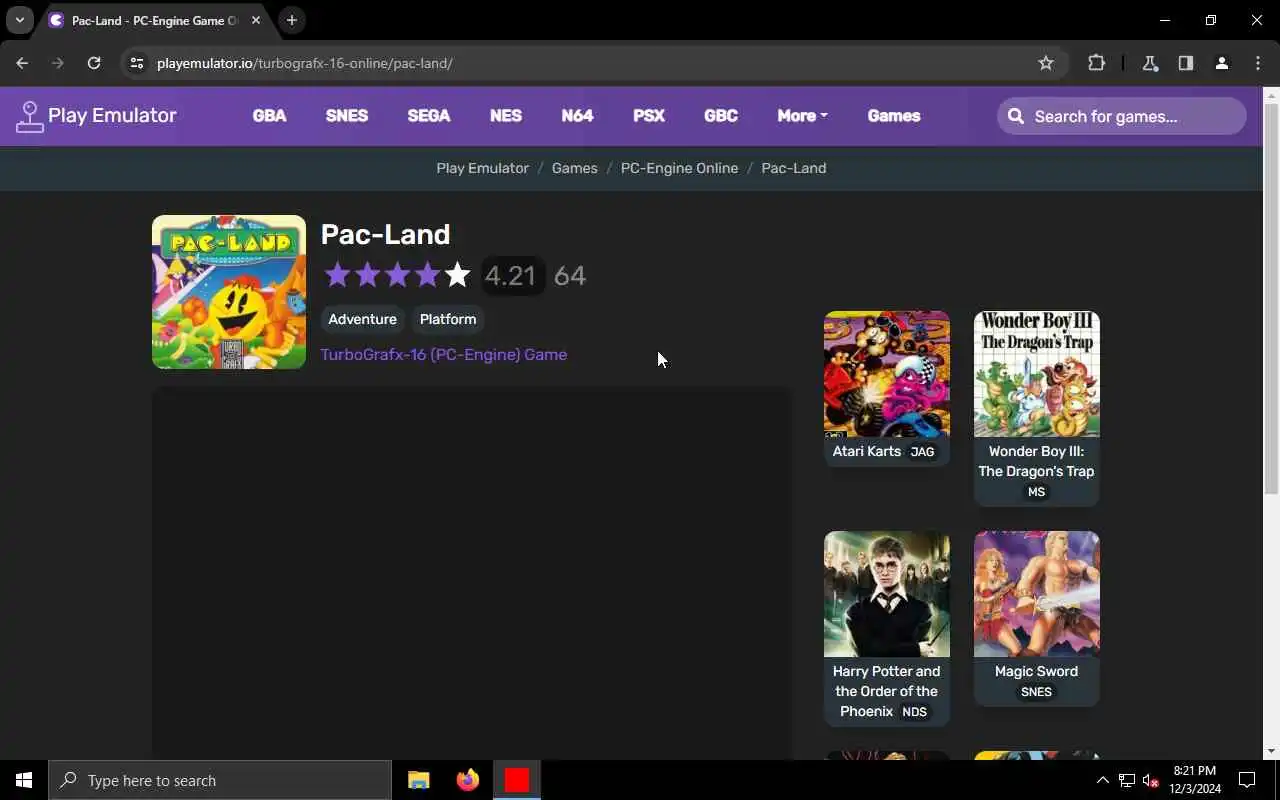Image resolution: width=1280 pixels, height=800 pixels.
Task: Open the Atari Karts game thumbnail
Action: 887,374
